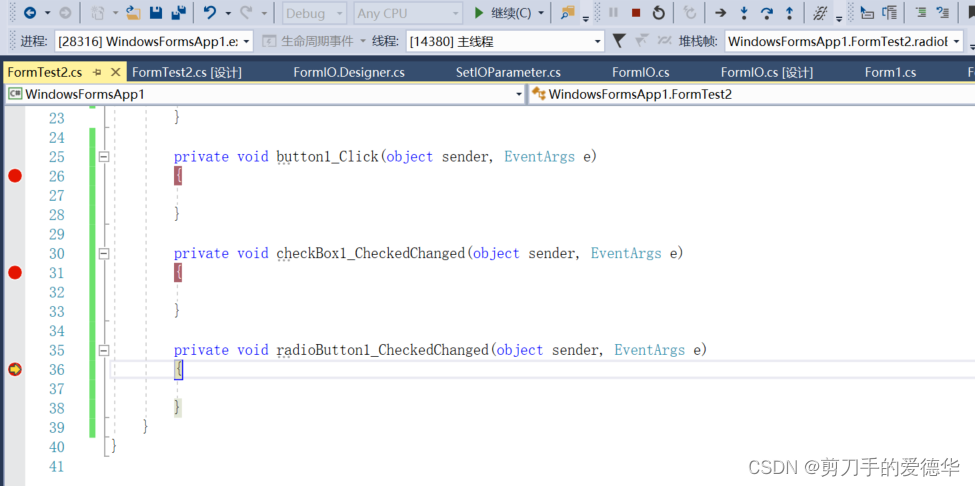Collapse the radioButton1_CheckedChanged method outline
The image size is (975, 486).
coord(104,351)
